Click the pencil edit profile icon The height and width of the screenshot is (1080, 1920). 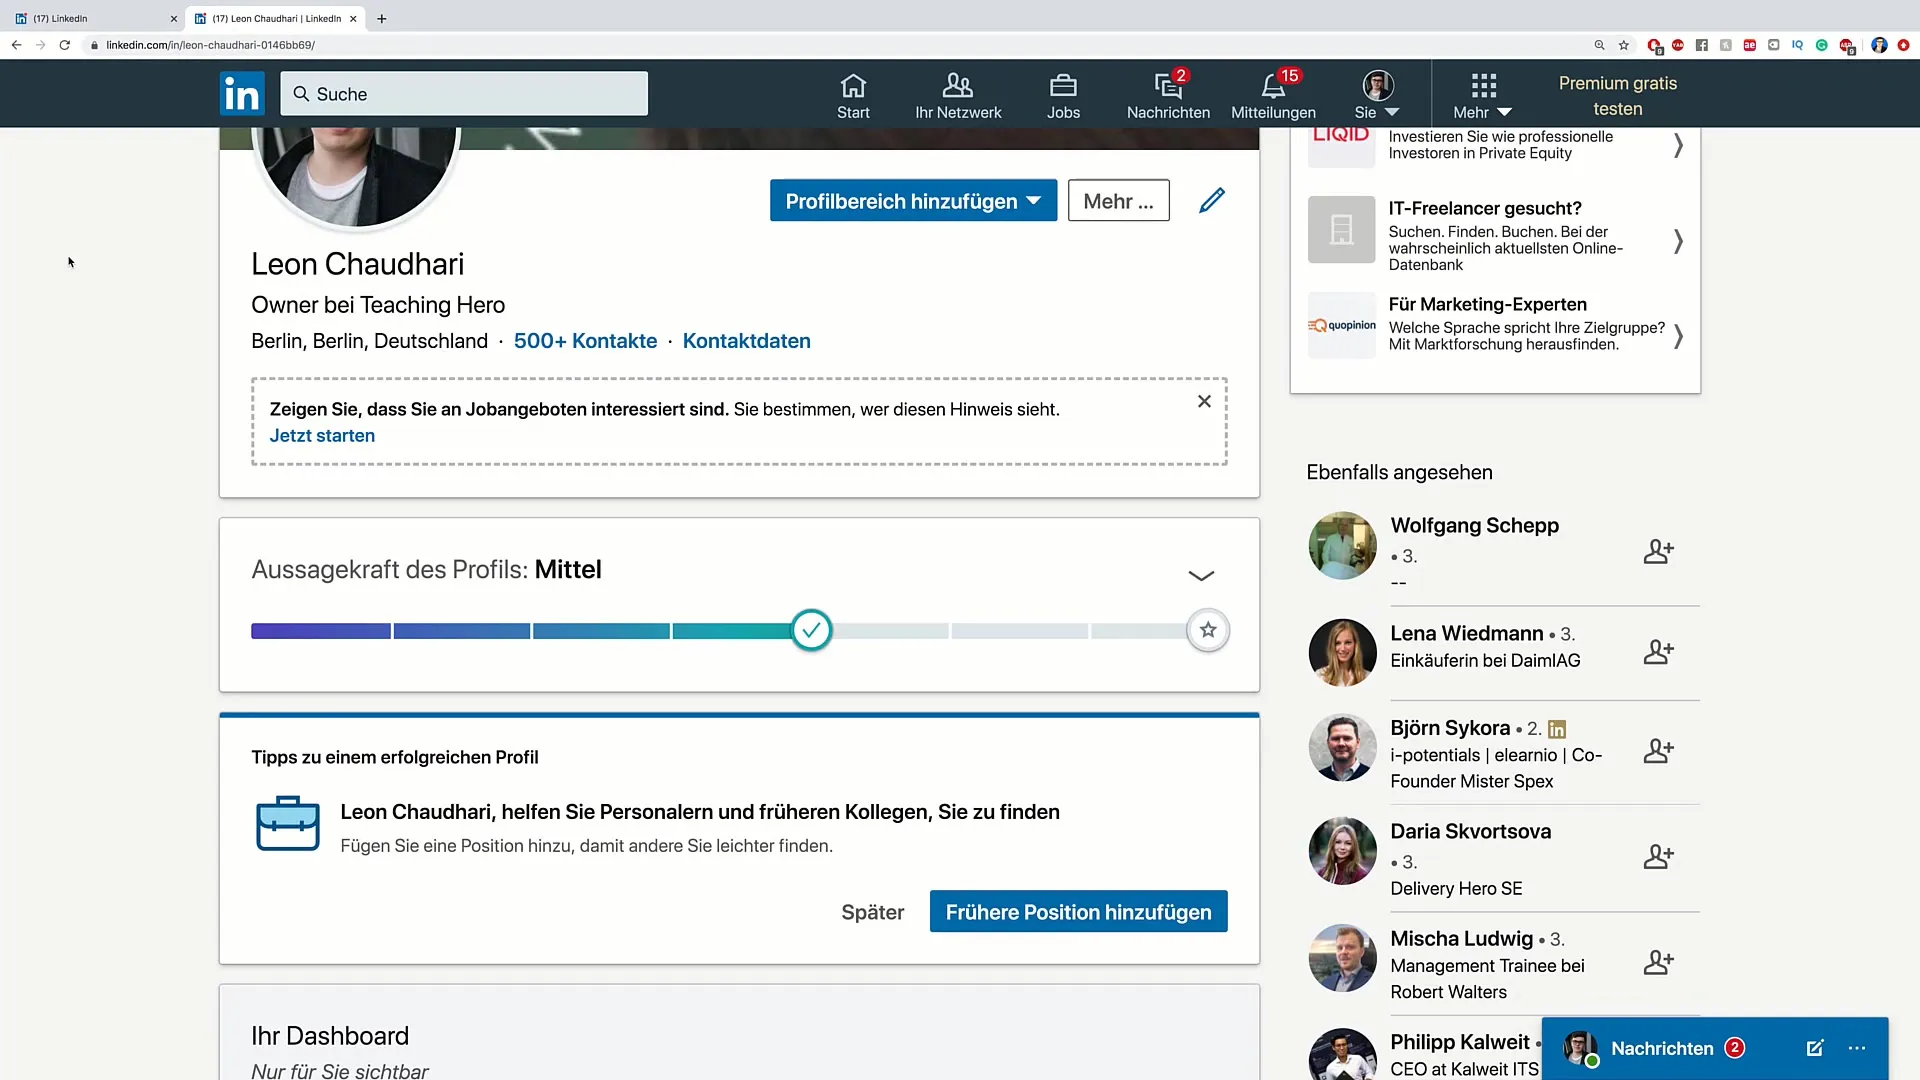1212,201
